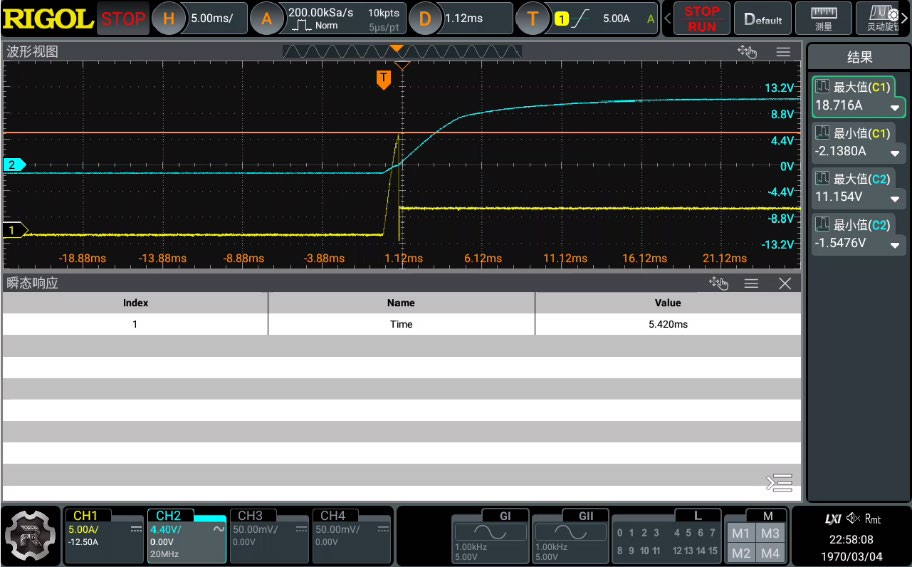Click the orange T trigger position marker

click(383, 79)
